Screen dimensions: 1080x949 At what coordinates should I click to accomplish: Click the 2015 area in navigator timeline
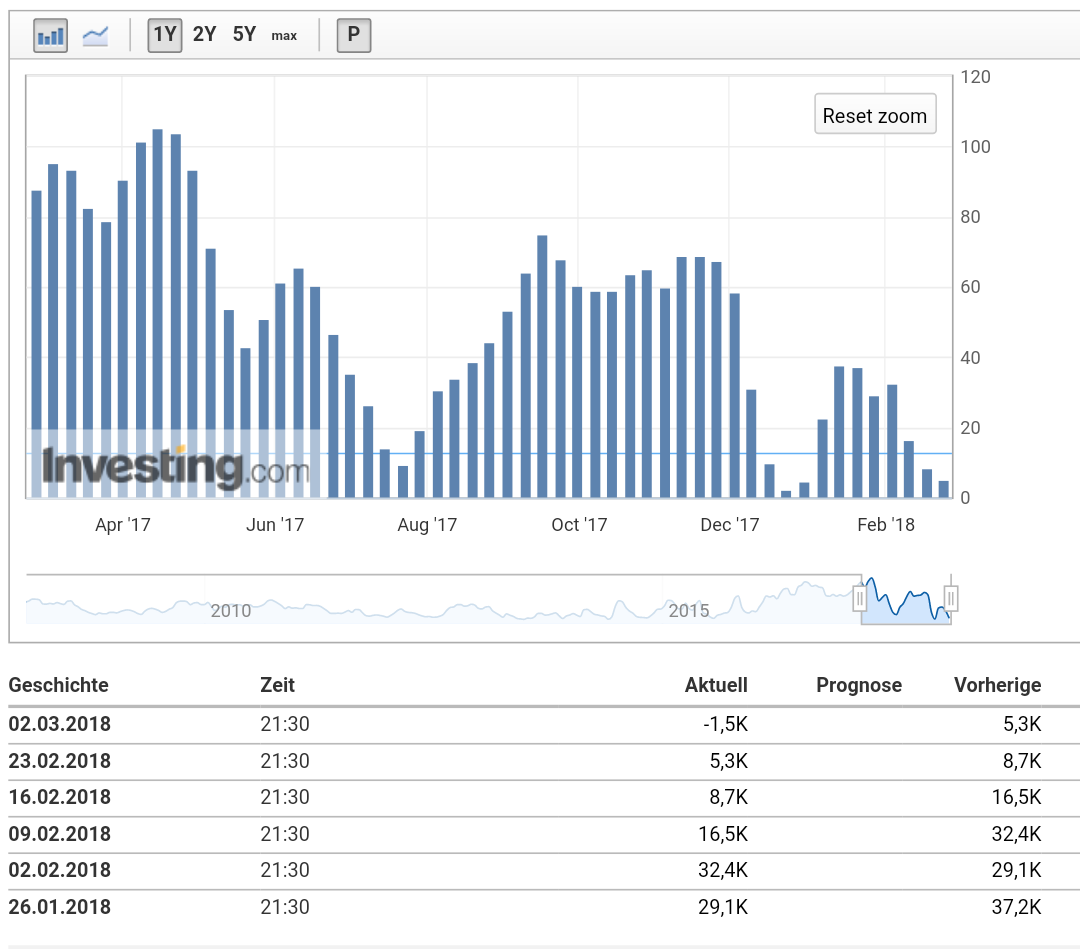pyautogui.click(x=688, y=610)
